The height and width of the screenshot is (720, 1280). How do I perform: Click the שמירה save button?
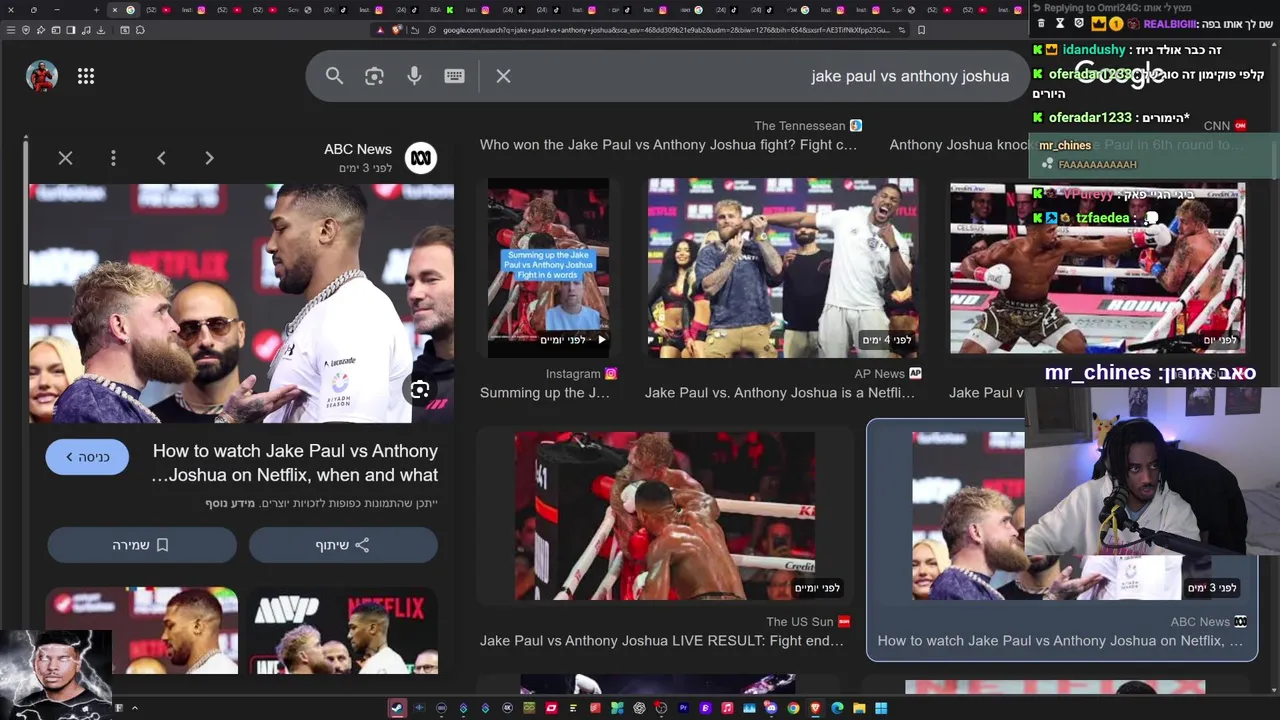(x=141, y=545)
